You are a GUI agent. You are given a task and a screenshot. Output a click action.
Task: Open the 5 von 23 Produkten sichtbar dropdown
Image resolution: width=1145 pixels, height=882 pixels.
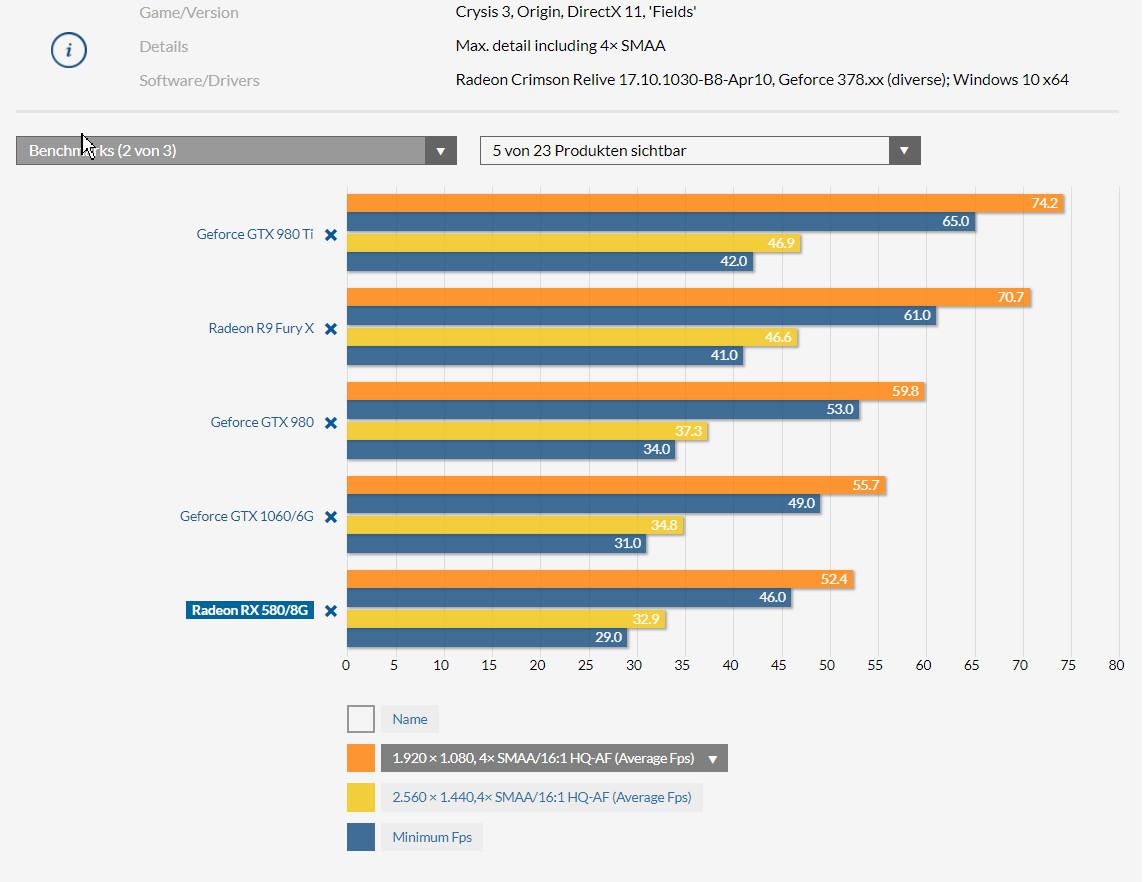point(700,150)
